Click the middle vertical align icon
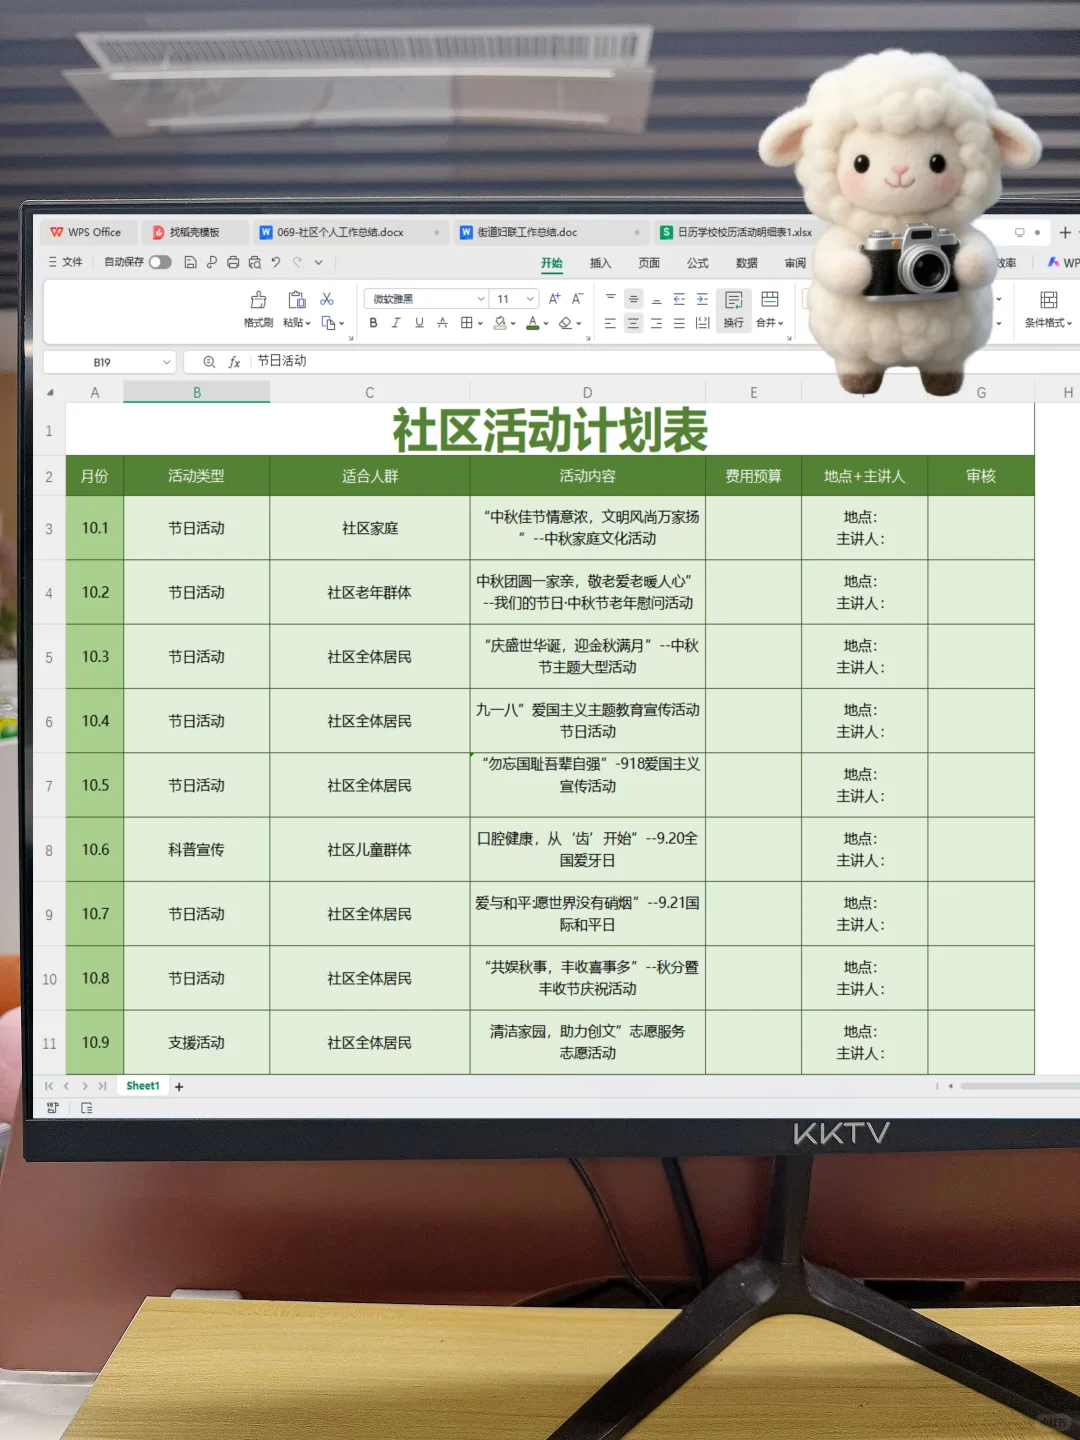 pyautogui.click(x=633, y=299)
